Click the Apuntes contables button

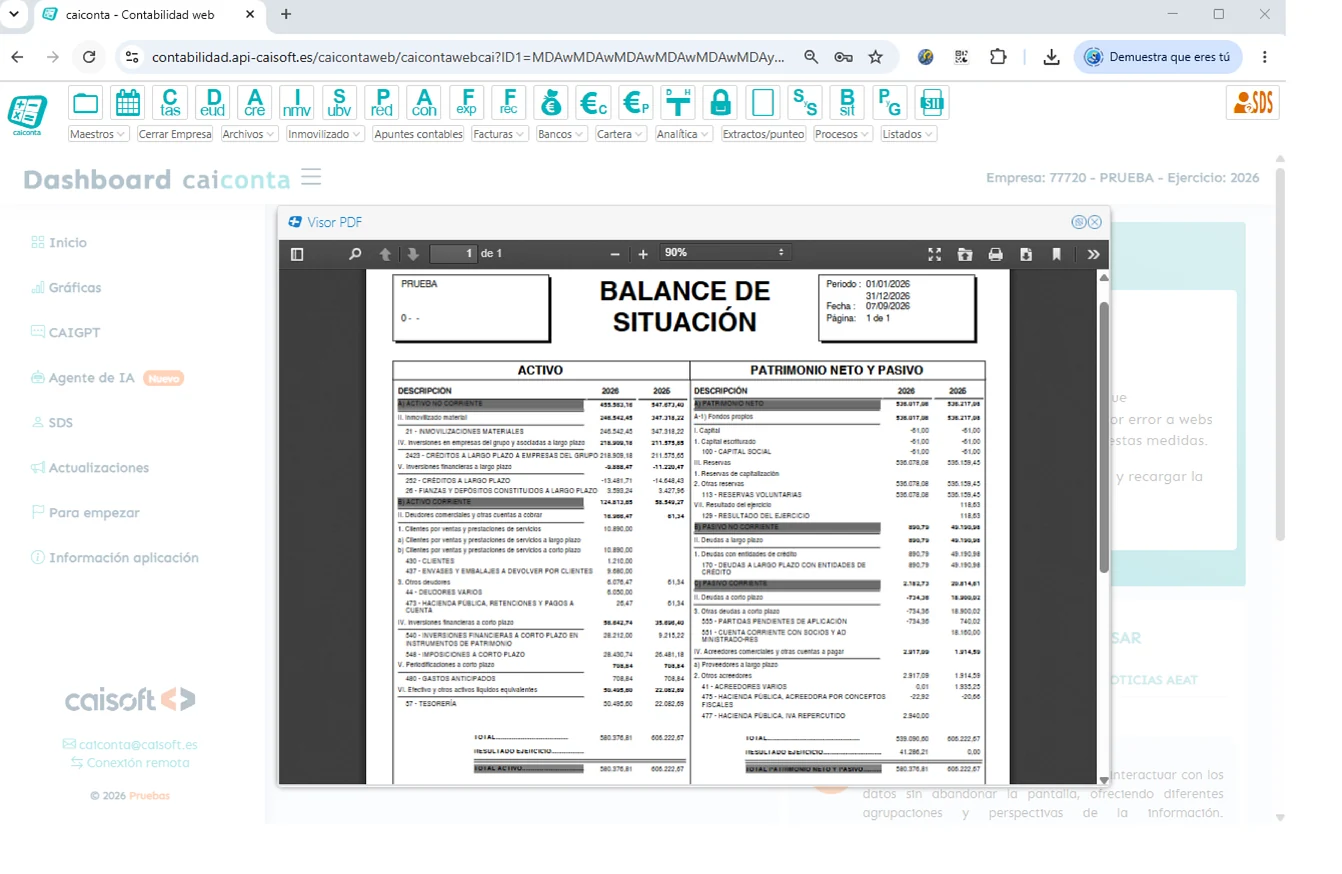pos(418,134)
